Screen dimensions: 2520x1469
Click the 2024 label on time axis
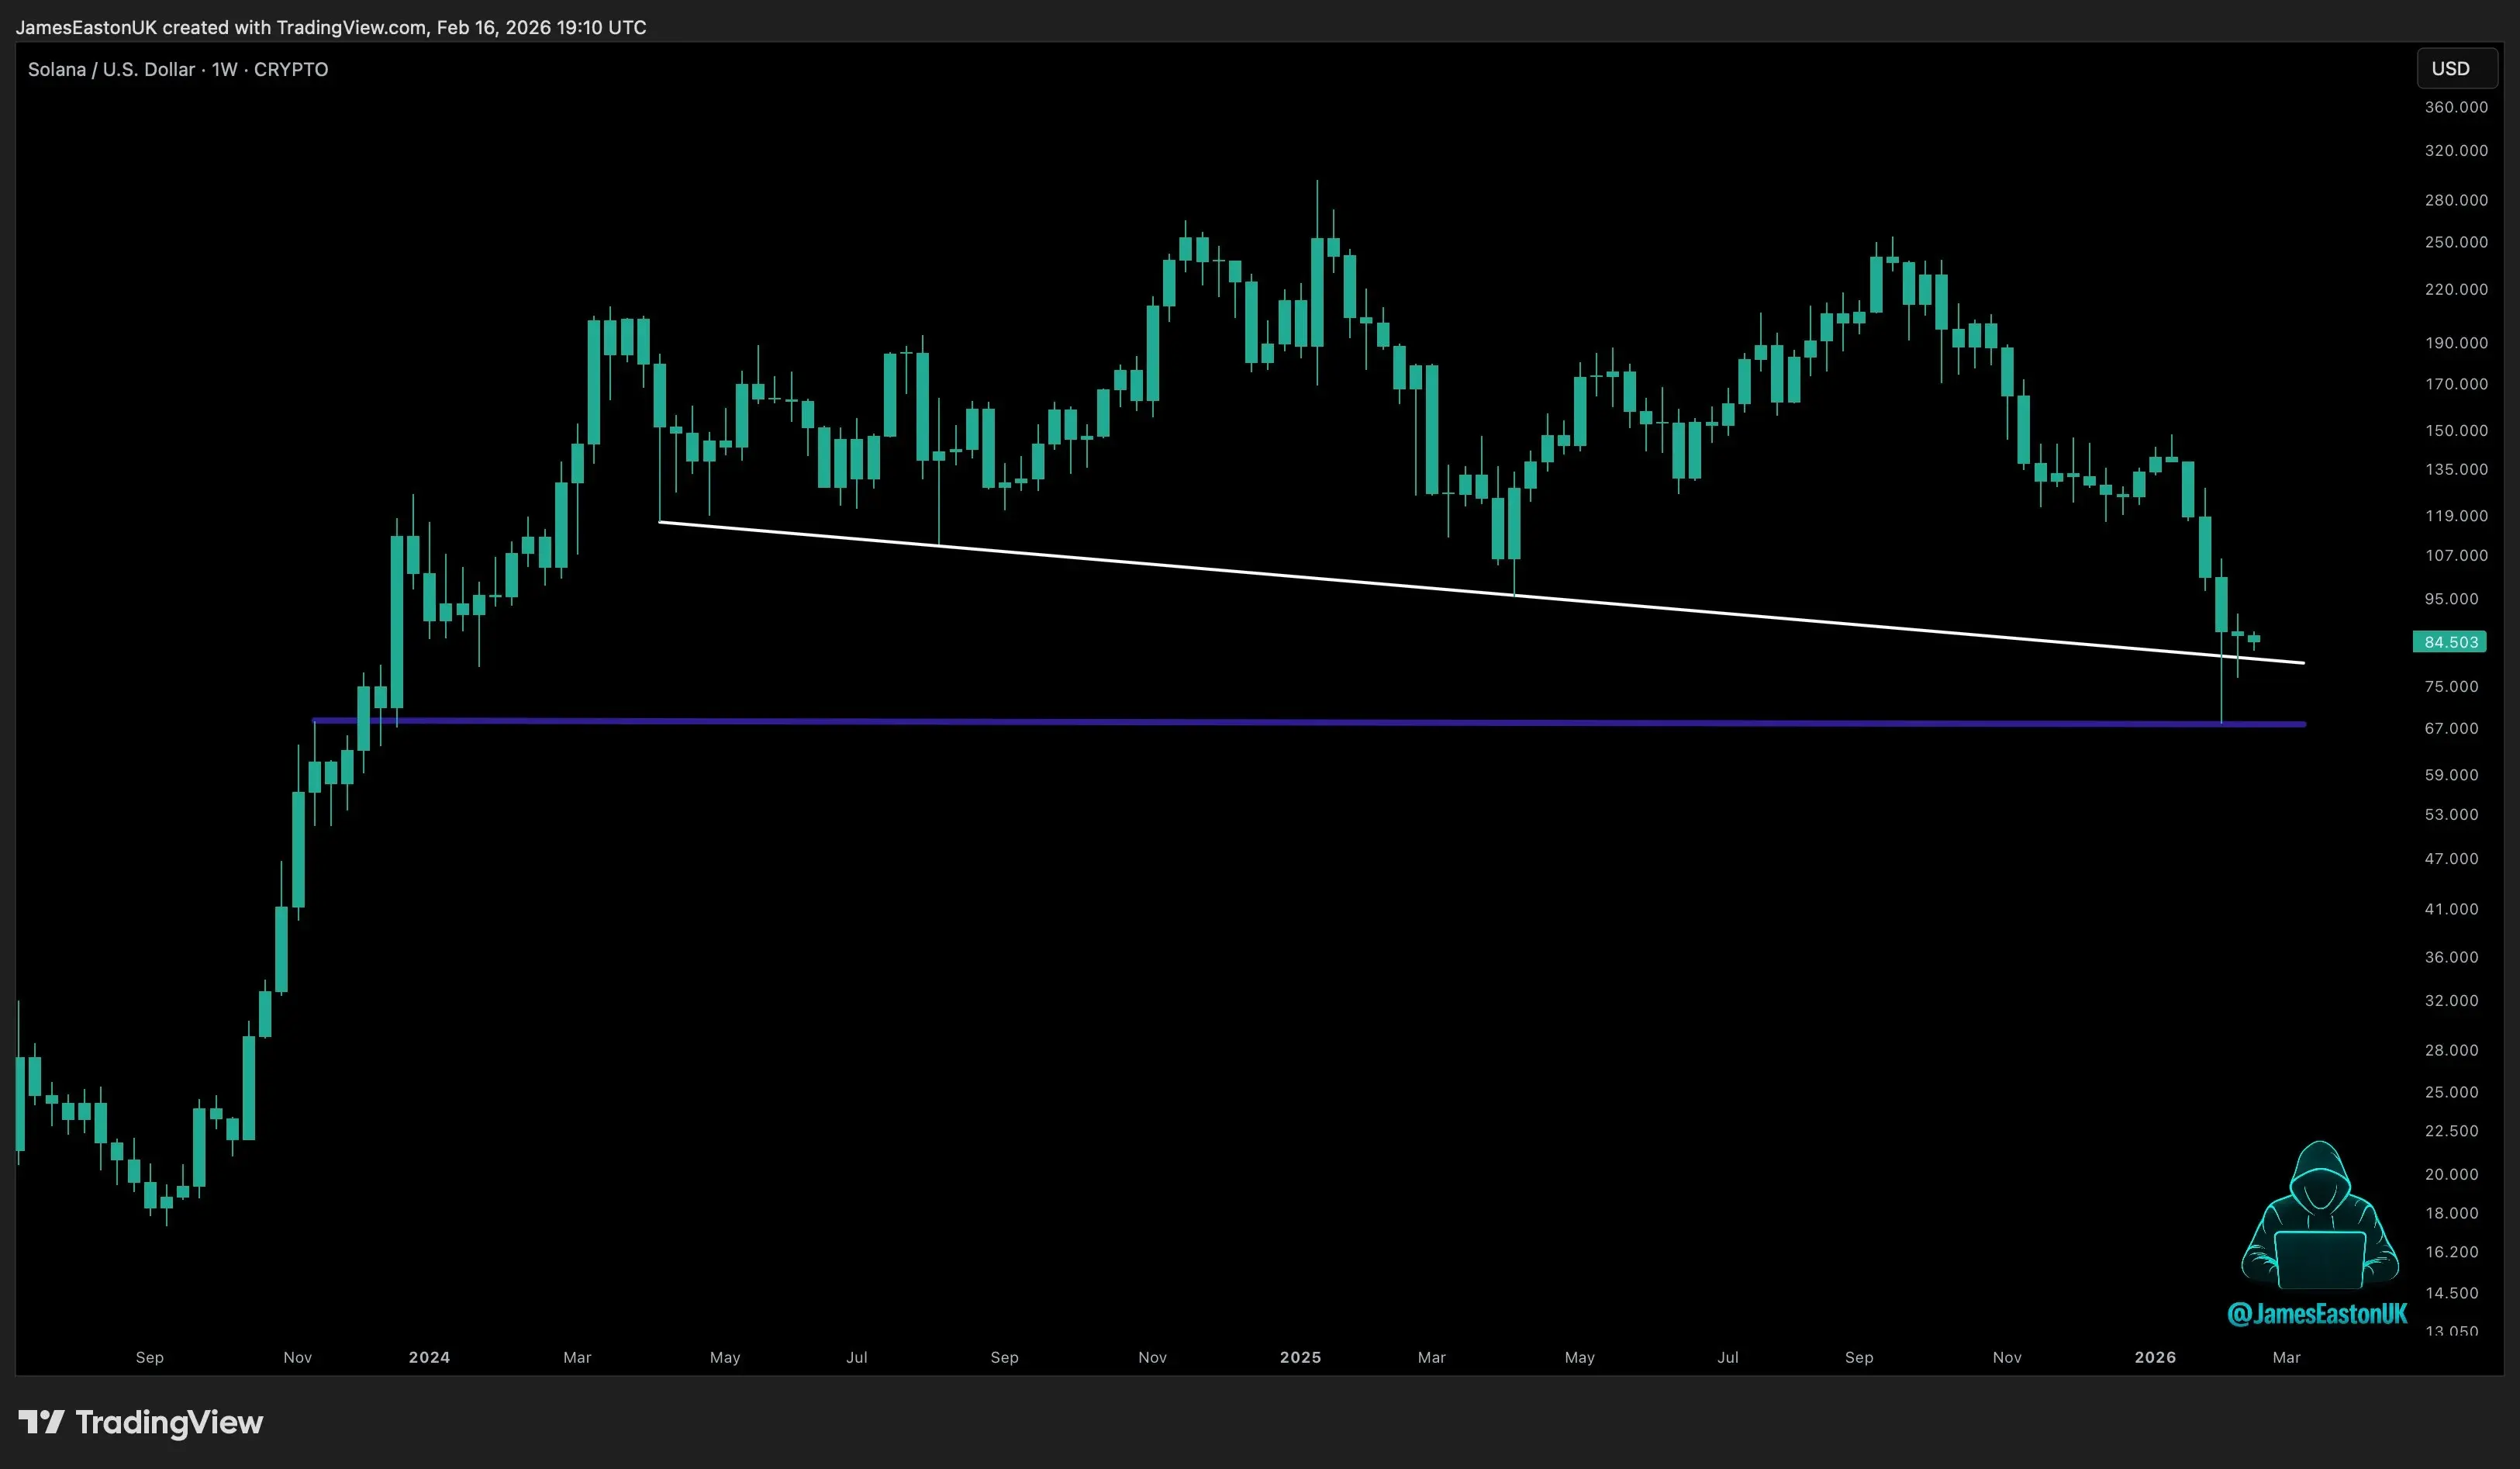pyautogui.click(x=429, y=1357)
